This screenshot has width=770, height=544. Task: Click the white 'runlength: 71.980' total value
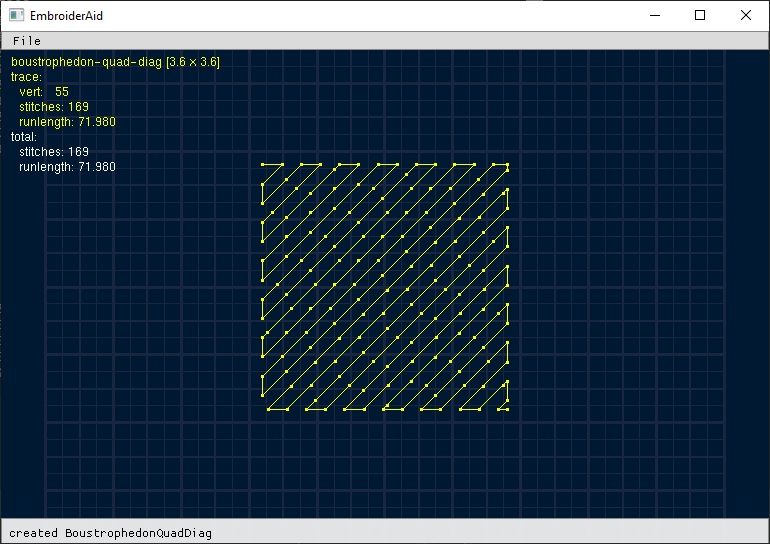tap(67, 167)
